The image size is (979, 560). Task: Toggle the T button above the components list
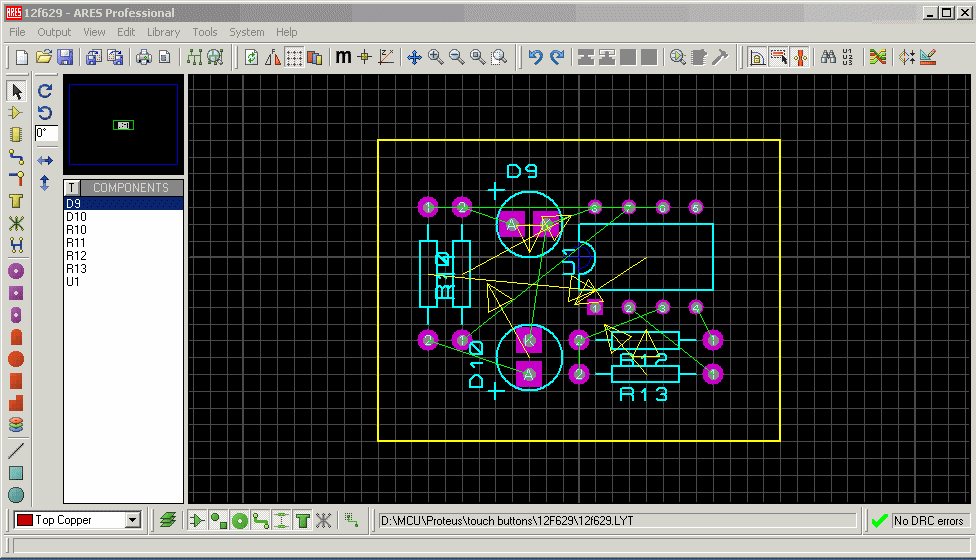[x=72, y=187]
